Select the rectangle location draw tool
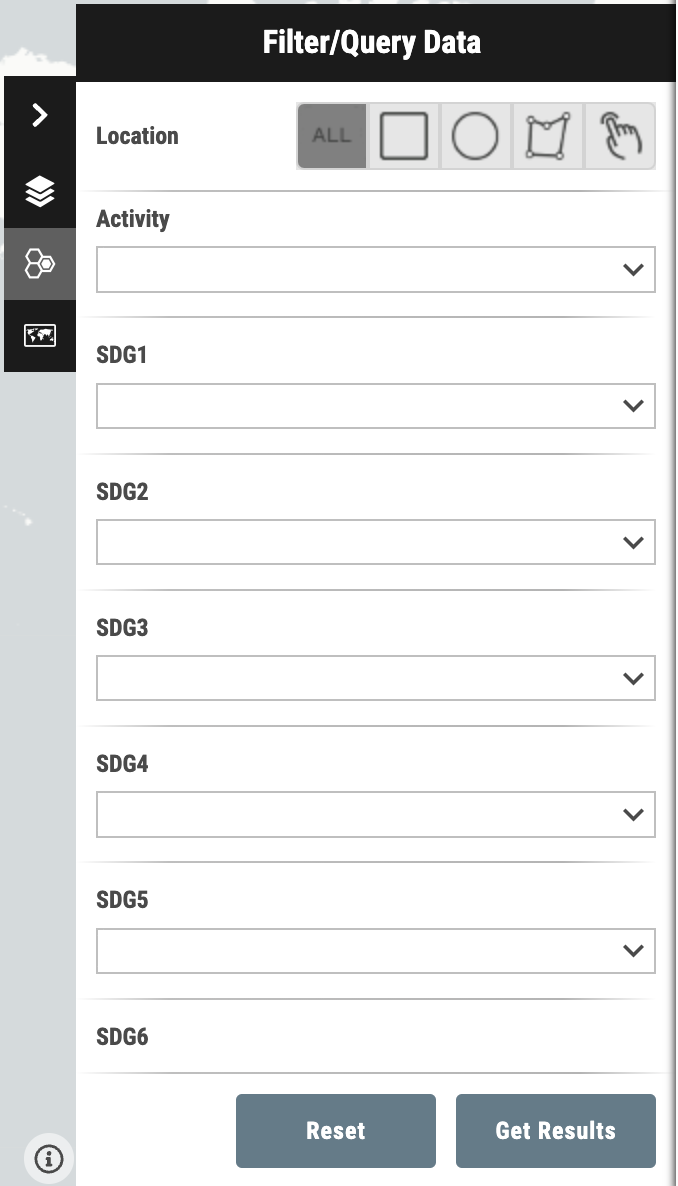Viewport: 678px width, 1186px height. [403, 136]
